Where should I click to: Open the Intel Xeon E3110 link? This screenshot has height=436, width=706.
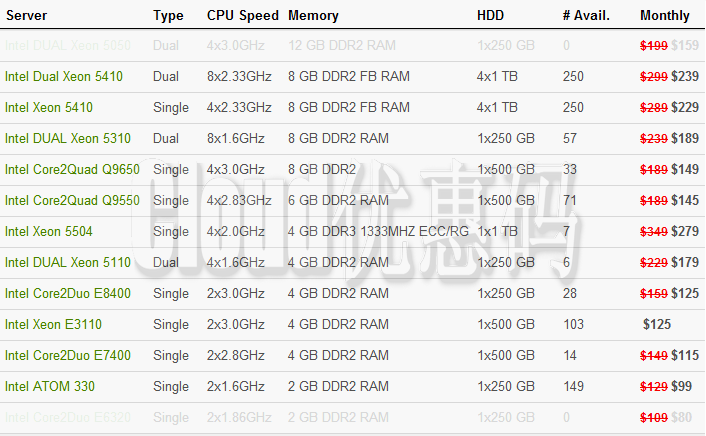53,324
